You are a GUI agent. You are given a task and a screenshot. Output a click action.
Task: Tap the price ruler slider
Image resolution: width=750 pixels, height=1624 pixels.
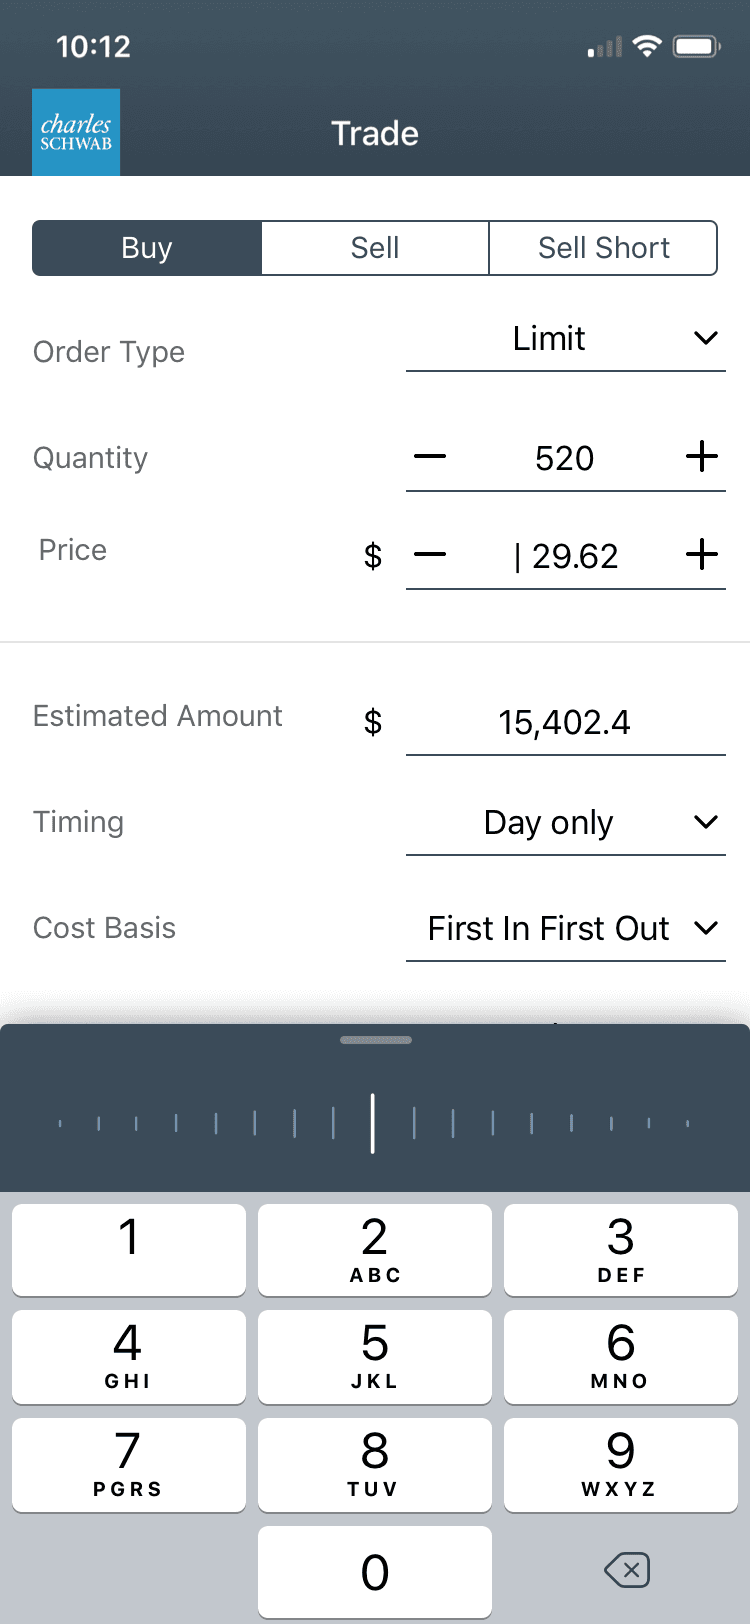[x=374, y=1123]
